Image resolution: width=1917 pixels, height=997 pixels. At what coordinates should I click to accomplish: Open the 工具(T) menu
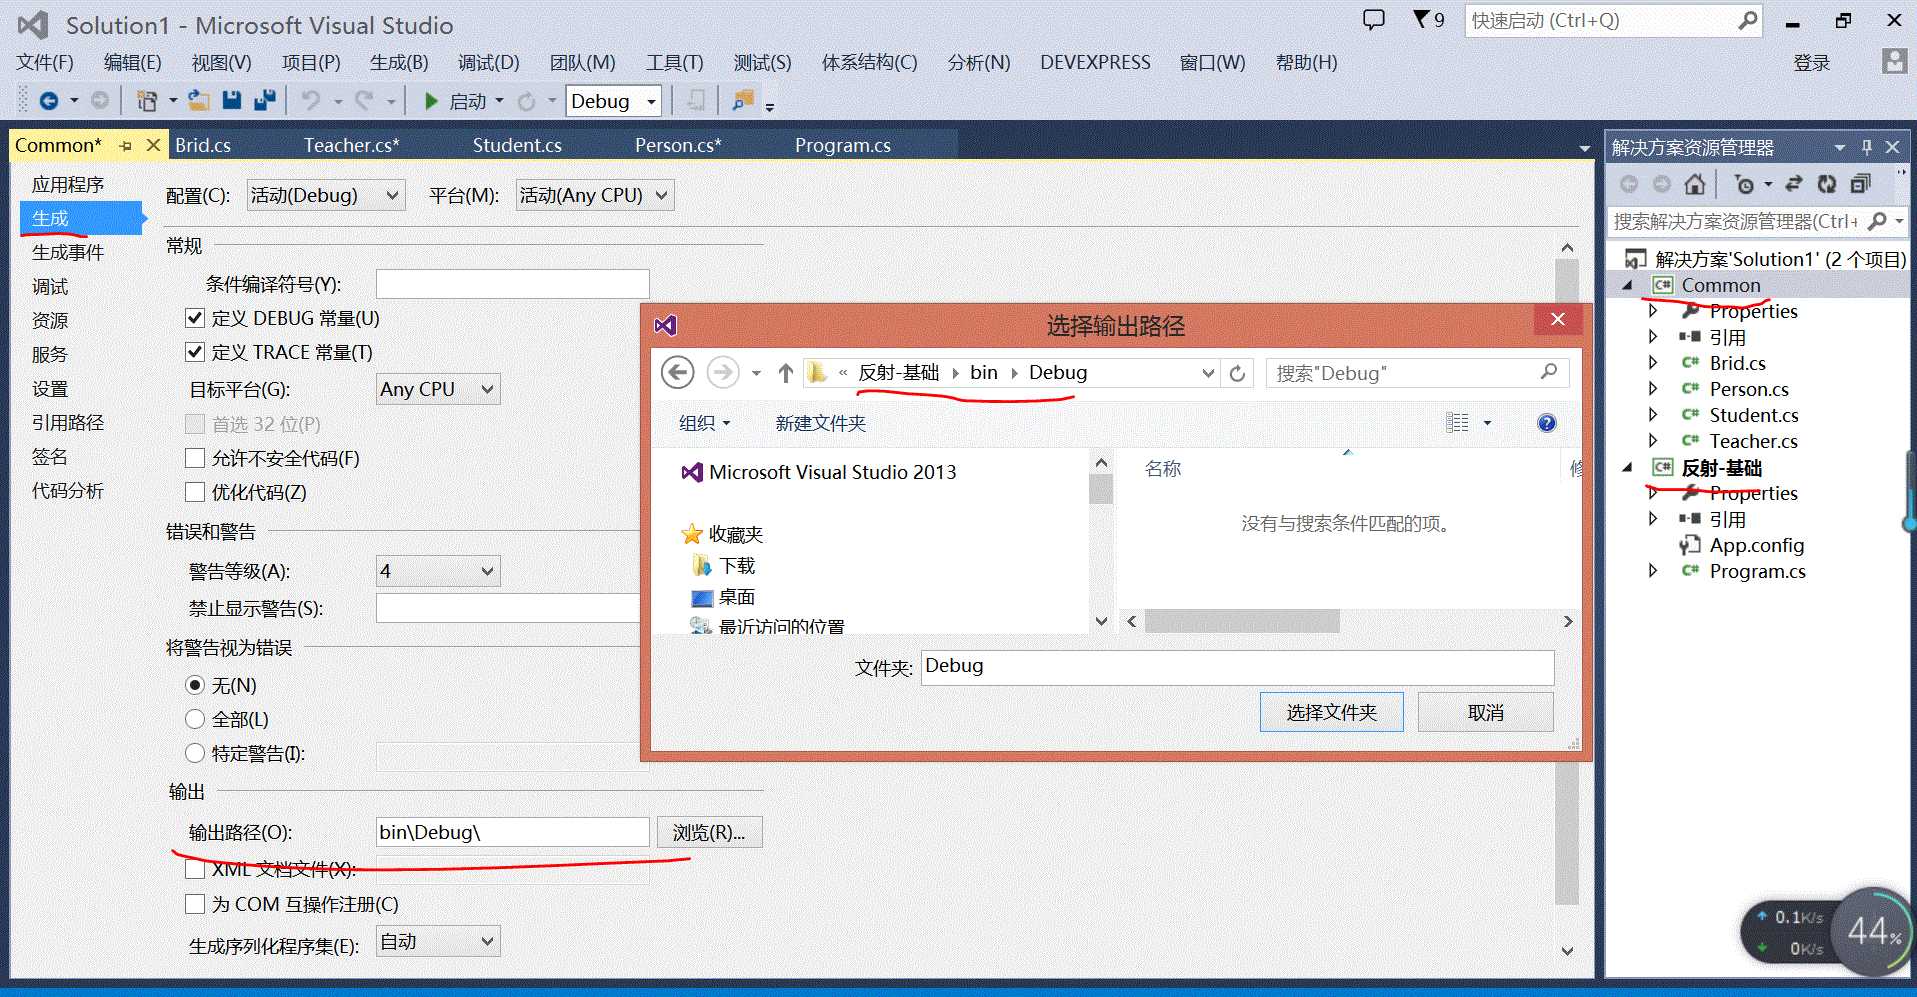pos(675,62)
